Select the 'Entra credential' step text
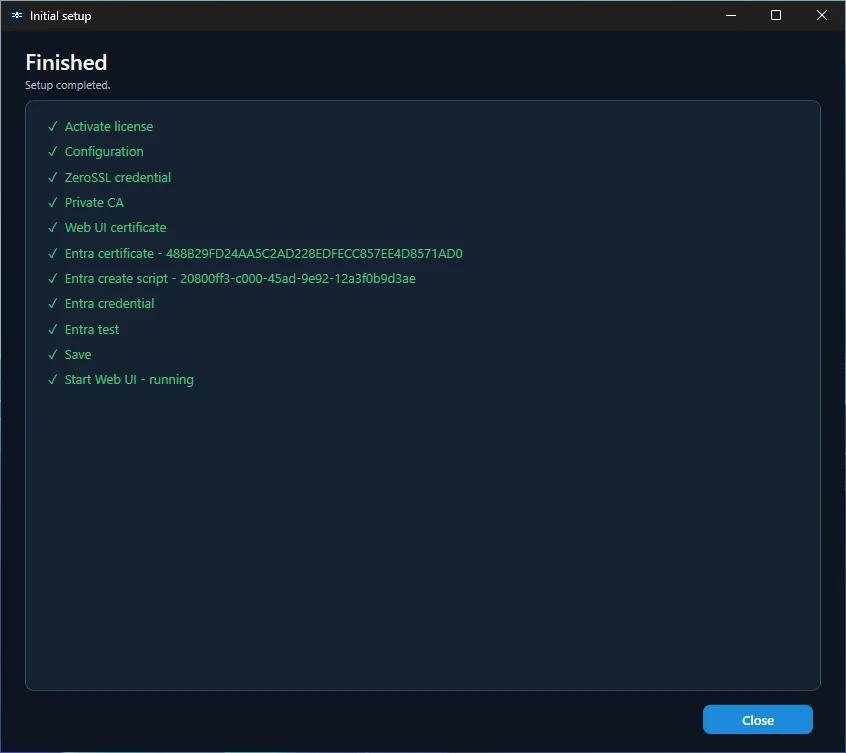The width and height of the screenshot is (846, 753). tap(110, 304)
